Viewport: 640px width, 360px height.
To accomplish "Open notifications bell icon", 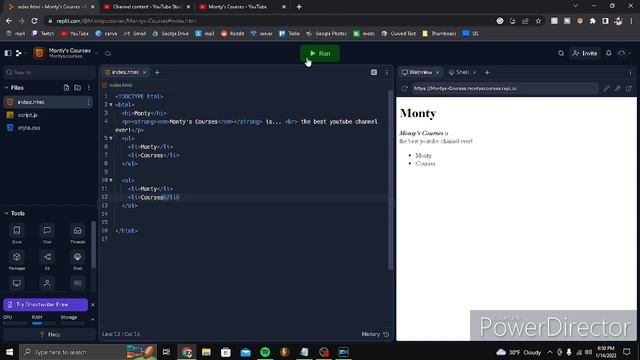I will (609, 53).
